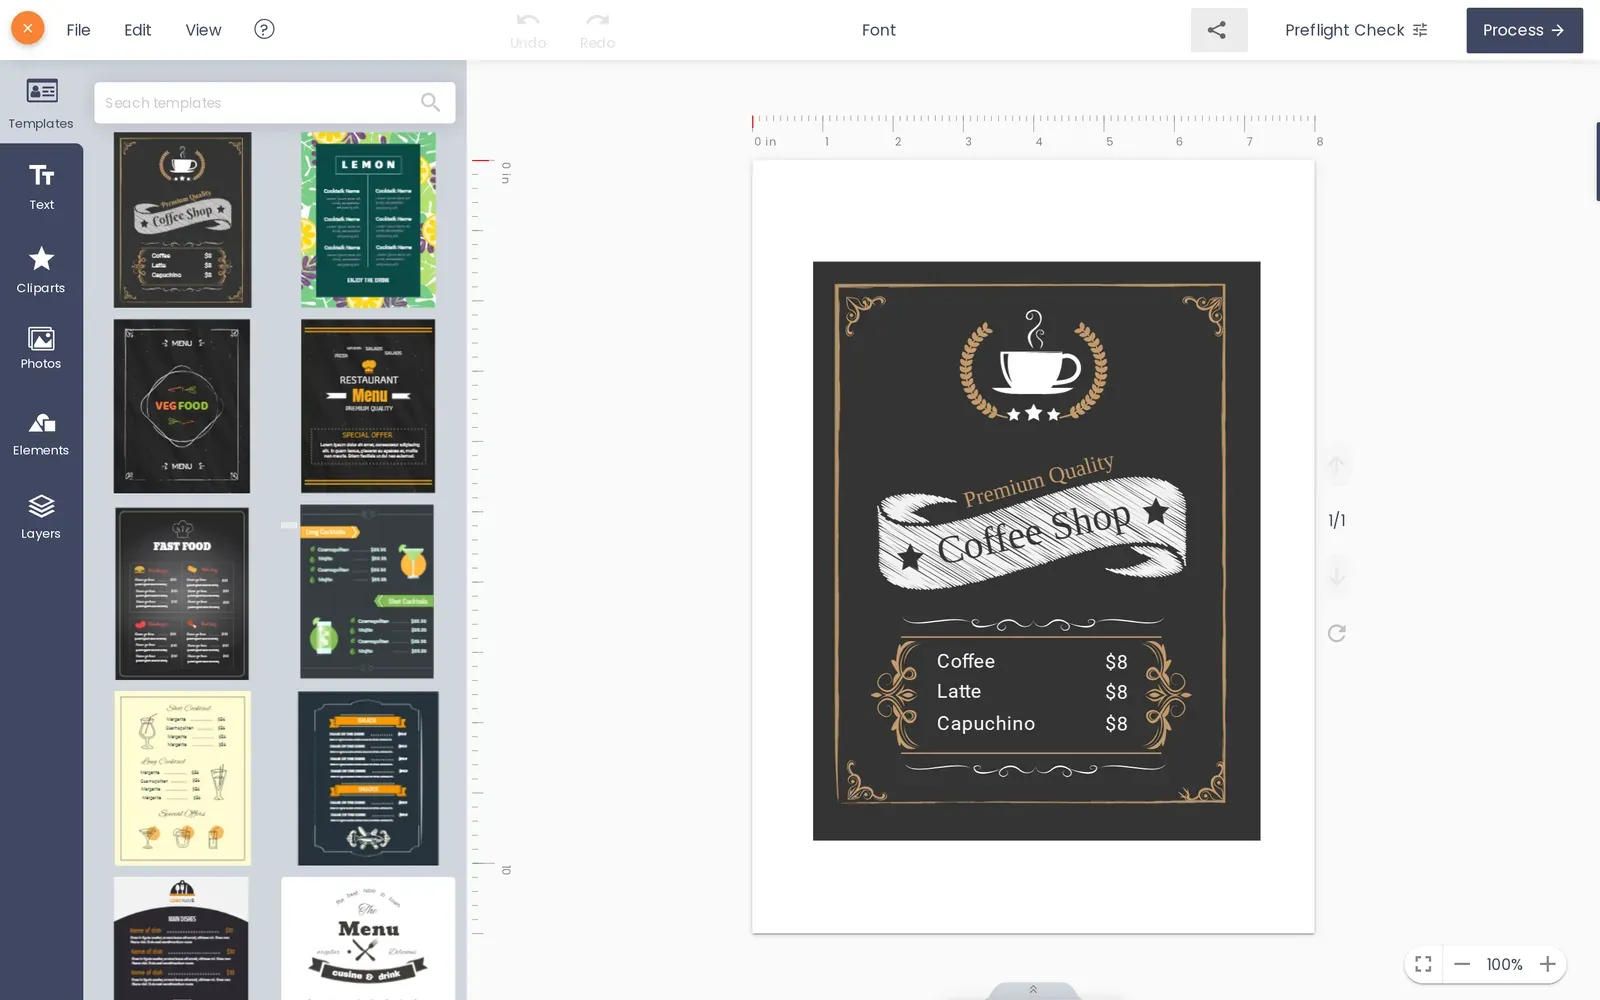
Task: Click the Process button
Action: [x=1524, y=30]
